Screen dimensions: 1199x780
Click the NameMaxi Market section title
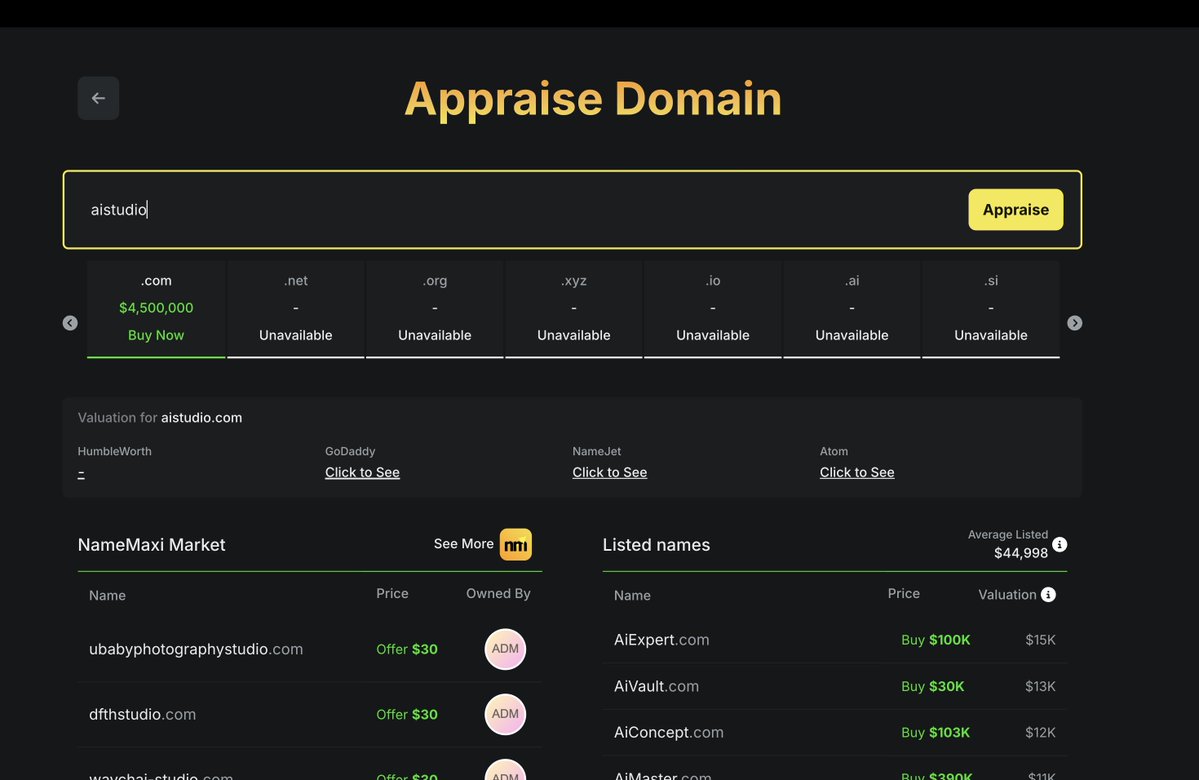[151, 544]
